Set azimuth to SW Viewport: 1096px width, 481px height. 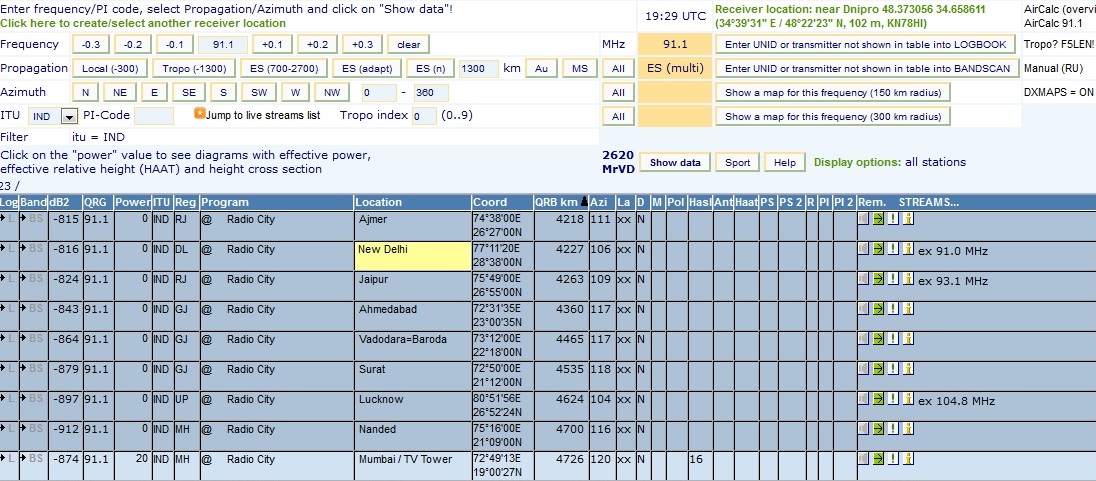point(259,92)
